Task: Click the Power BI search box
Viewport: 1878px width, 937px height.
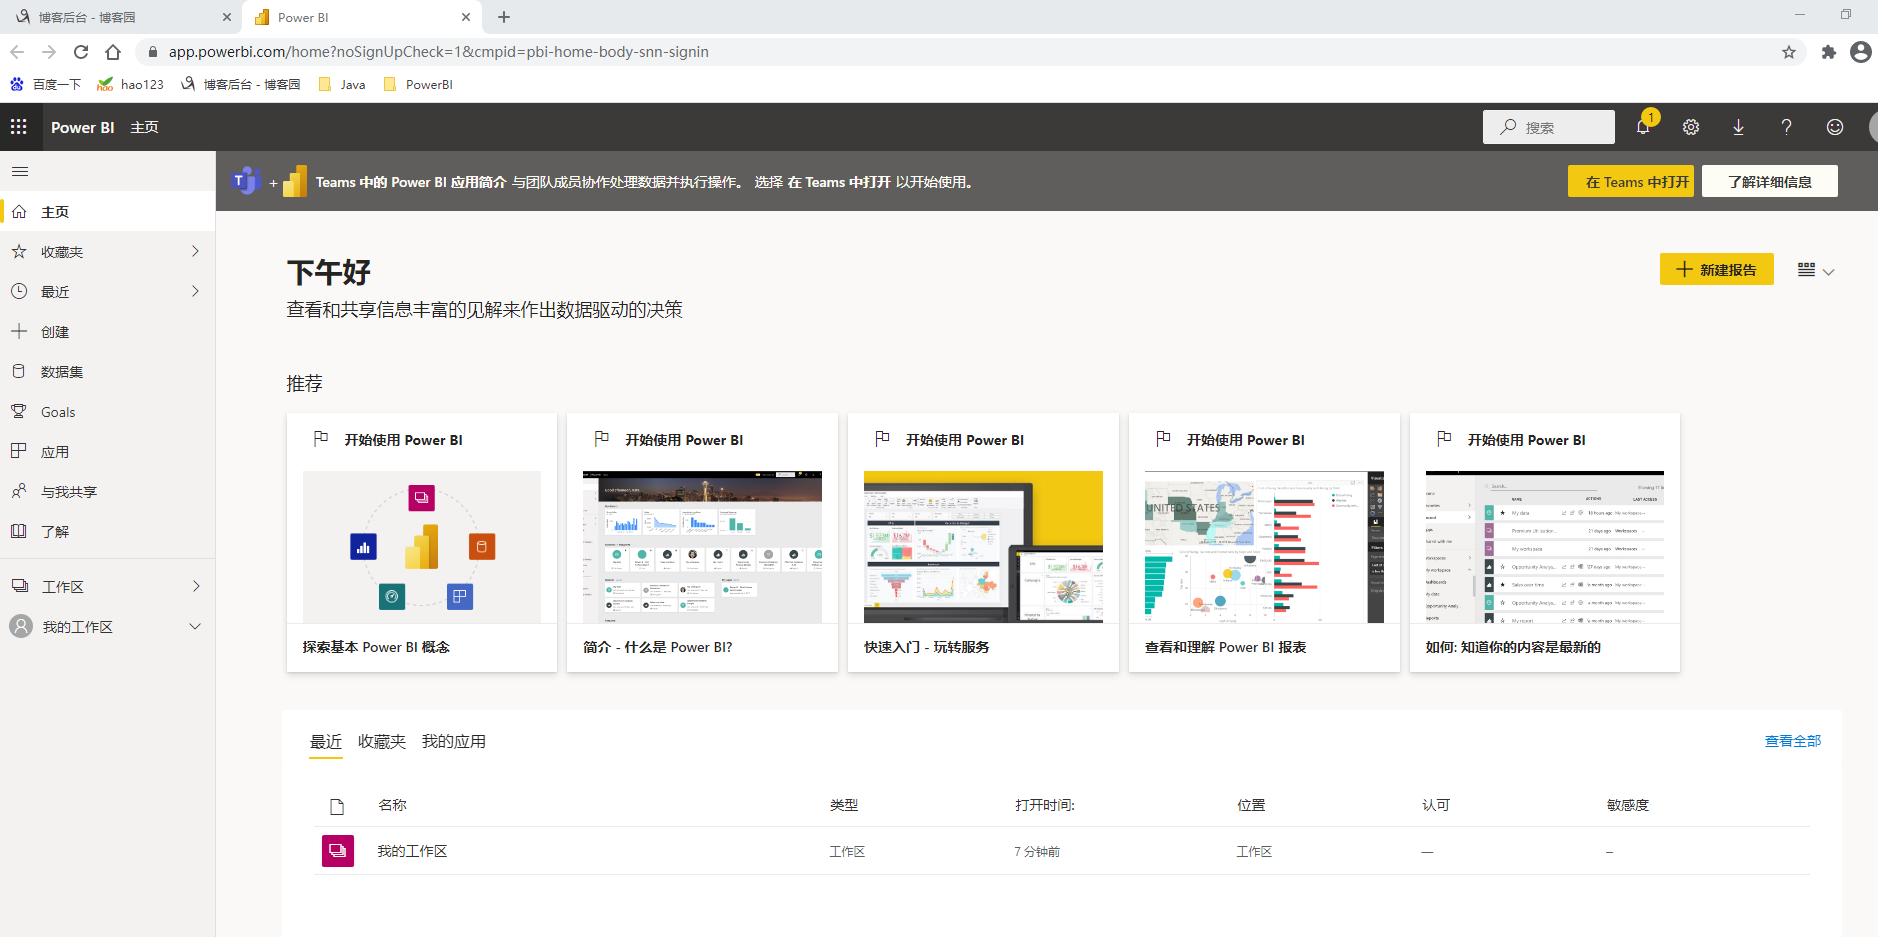Action: click(1549, 127)
